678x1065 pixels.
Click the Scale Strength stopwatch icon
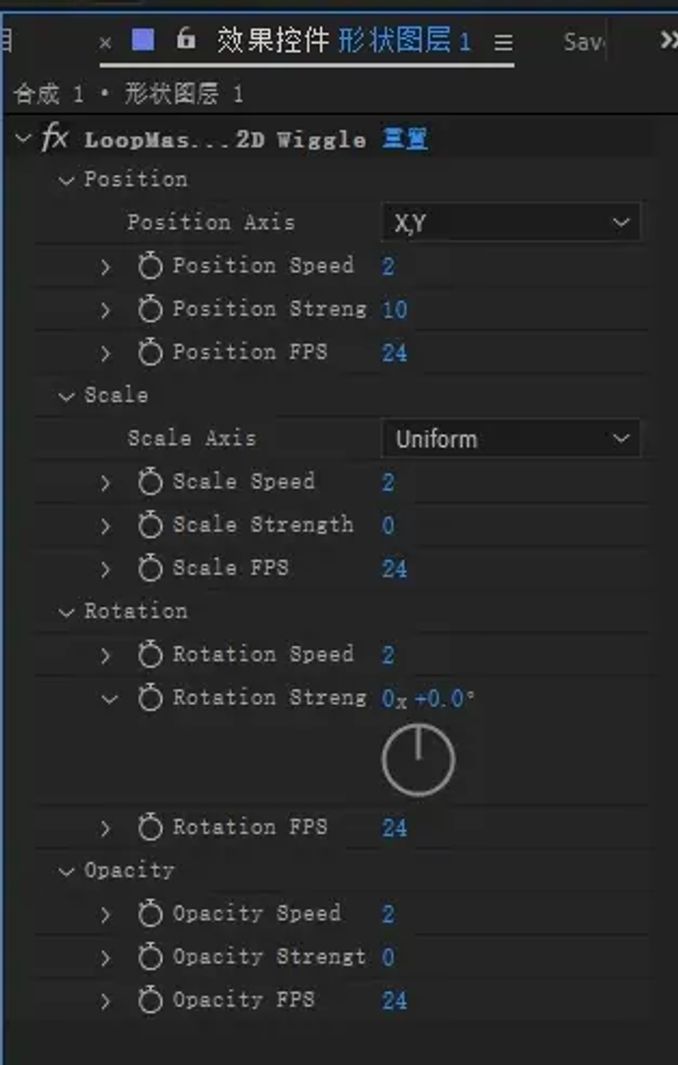150,525
